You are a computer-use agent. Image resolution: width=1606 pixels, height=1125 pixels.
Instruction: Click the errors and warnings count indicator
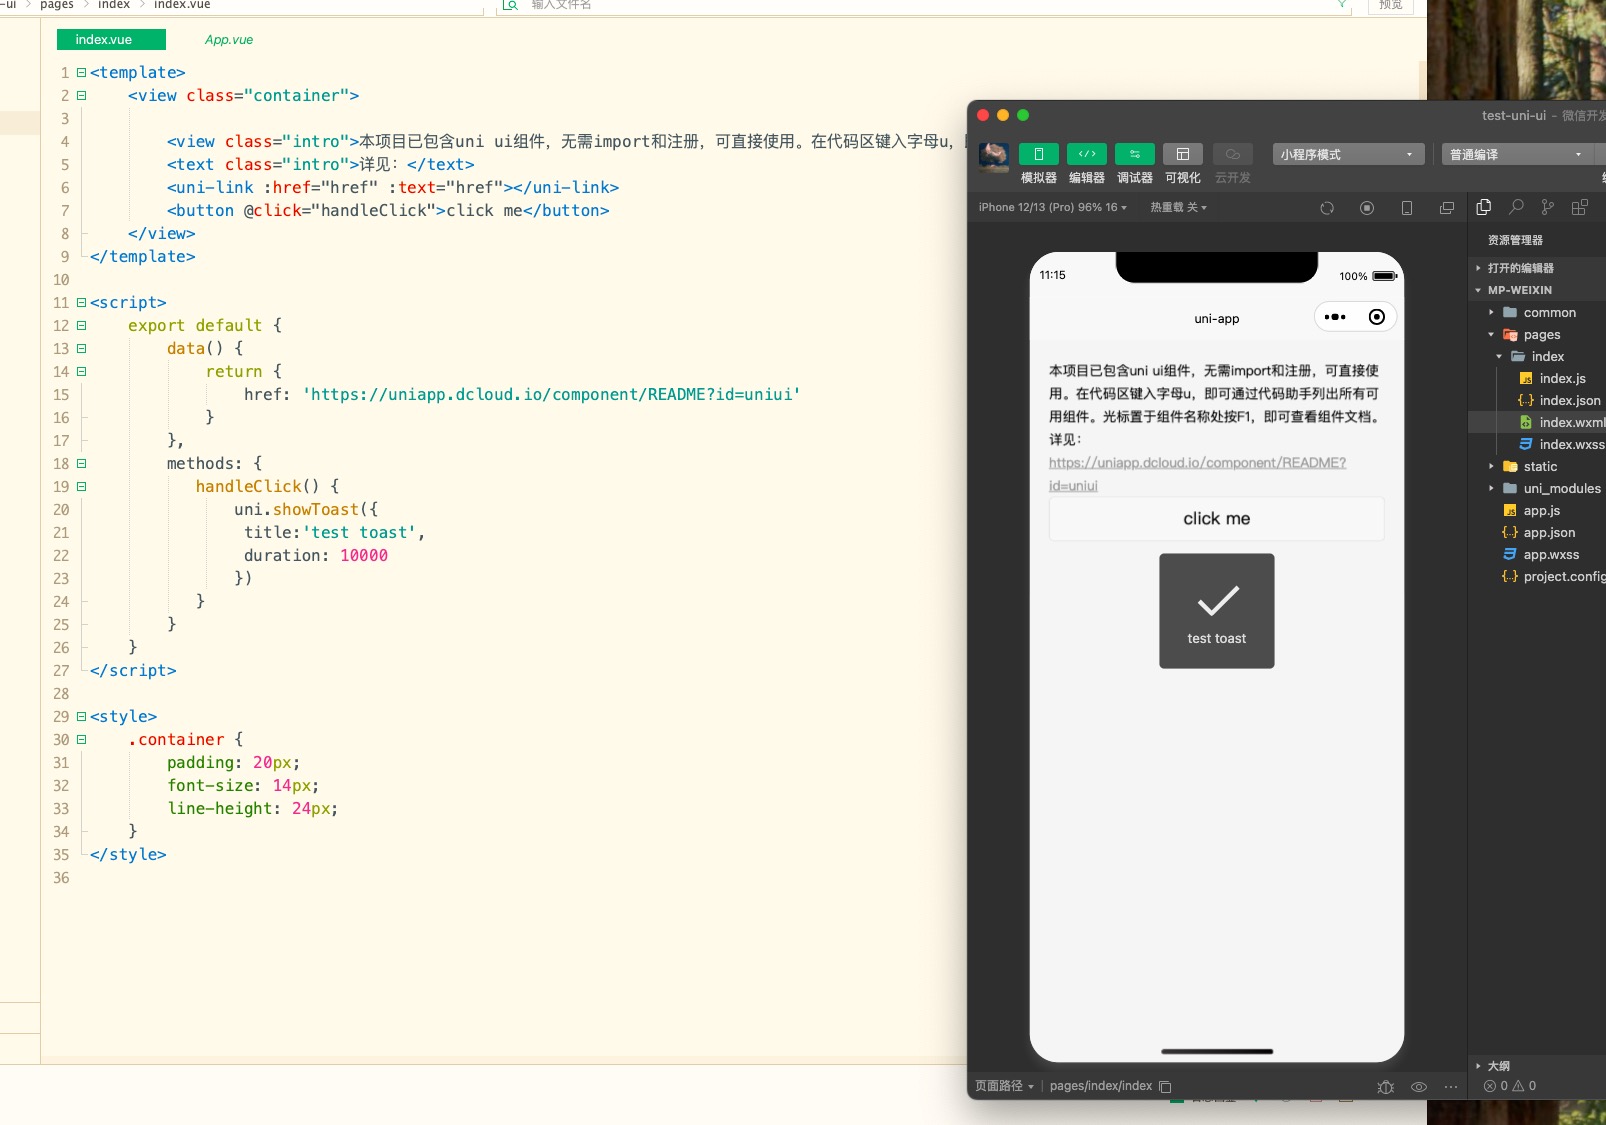pos(1510,1086)
